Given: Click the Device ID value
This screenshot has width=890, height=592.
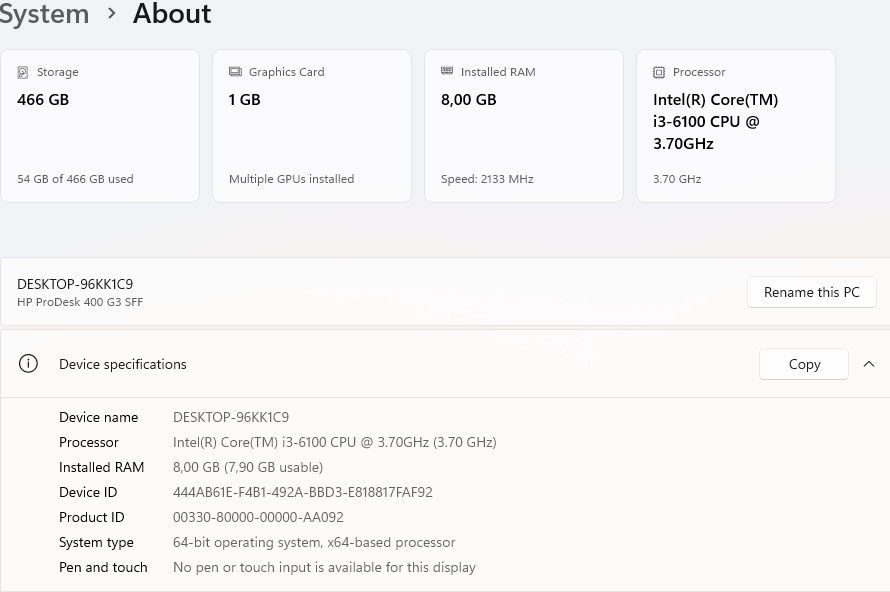Looking at the screenshot, I should (x=302, y=492).
